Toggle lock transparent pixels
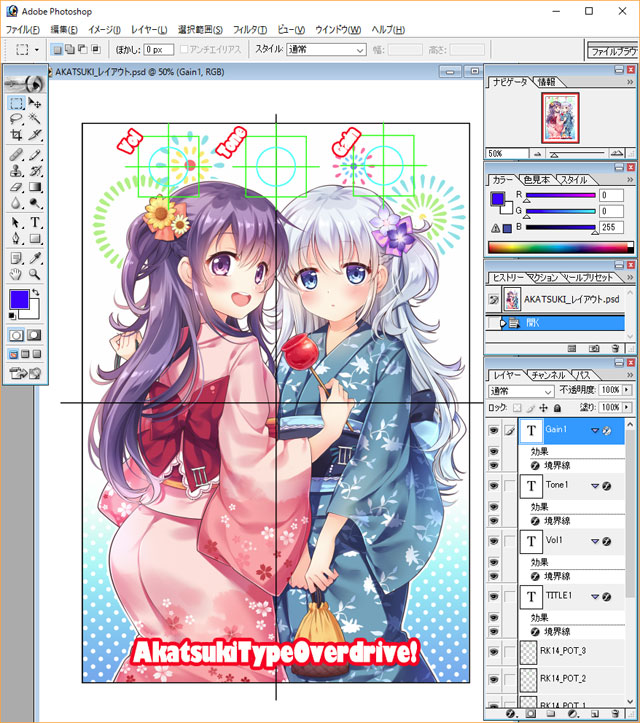This screenshot has height=723, width=640. (517, 408)
